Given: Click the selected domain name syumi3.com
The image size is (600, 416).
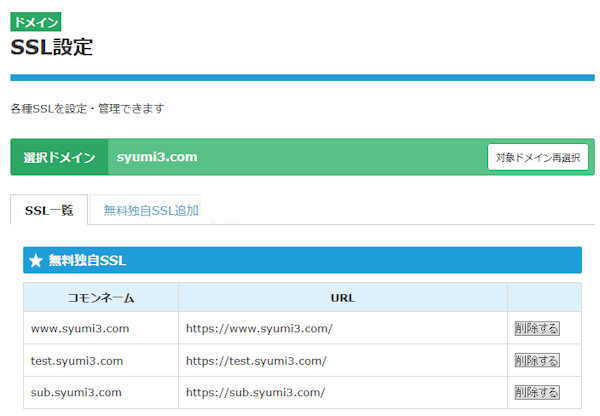Looking at the screenshot, I should [157, 157].
